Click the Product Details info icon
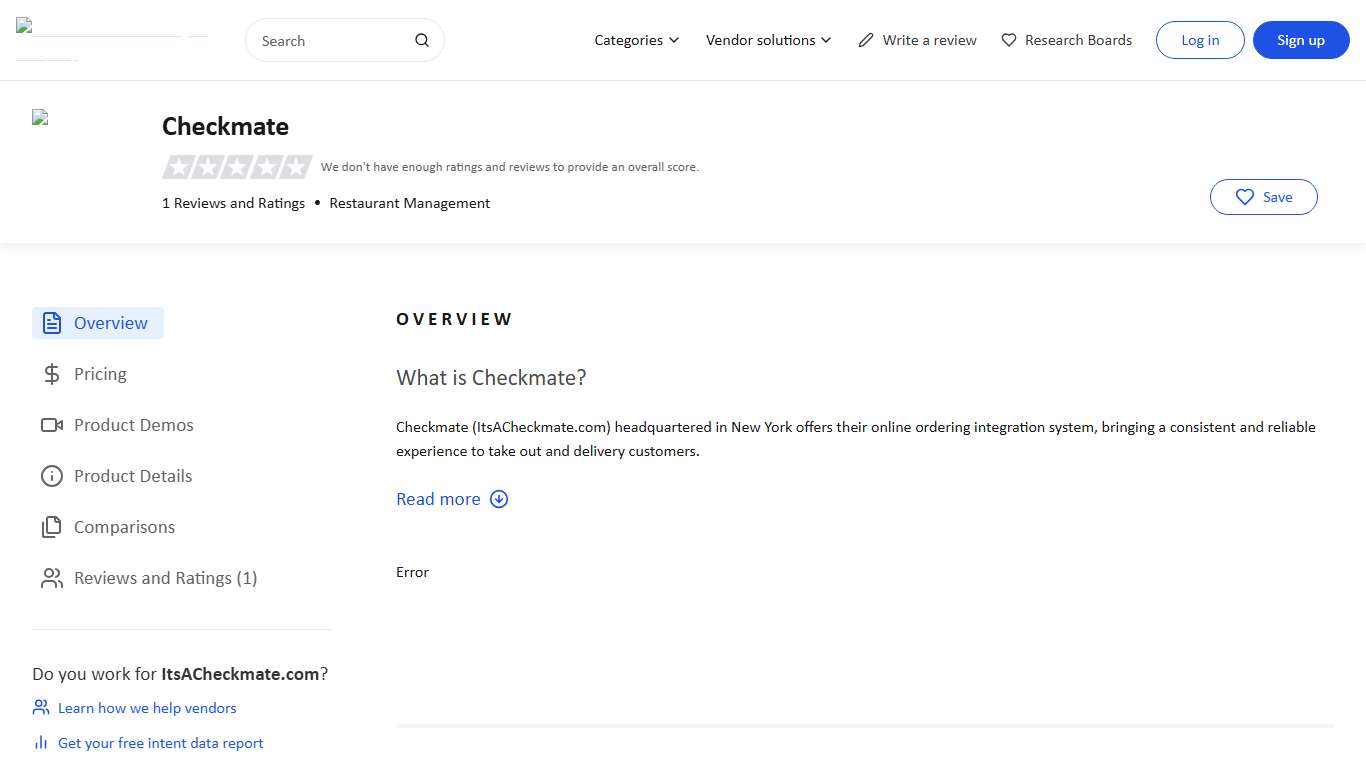The width and height of the screenshot is (1366, 768). coord(52,476)
